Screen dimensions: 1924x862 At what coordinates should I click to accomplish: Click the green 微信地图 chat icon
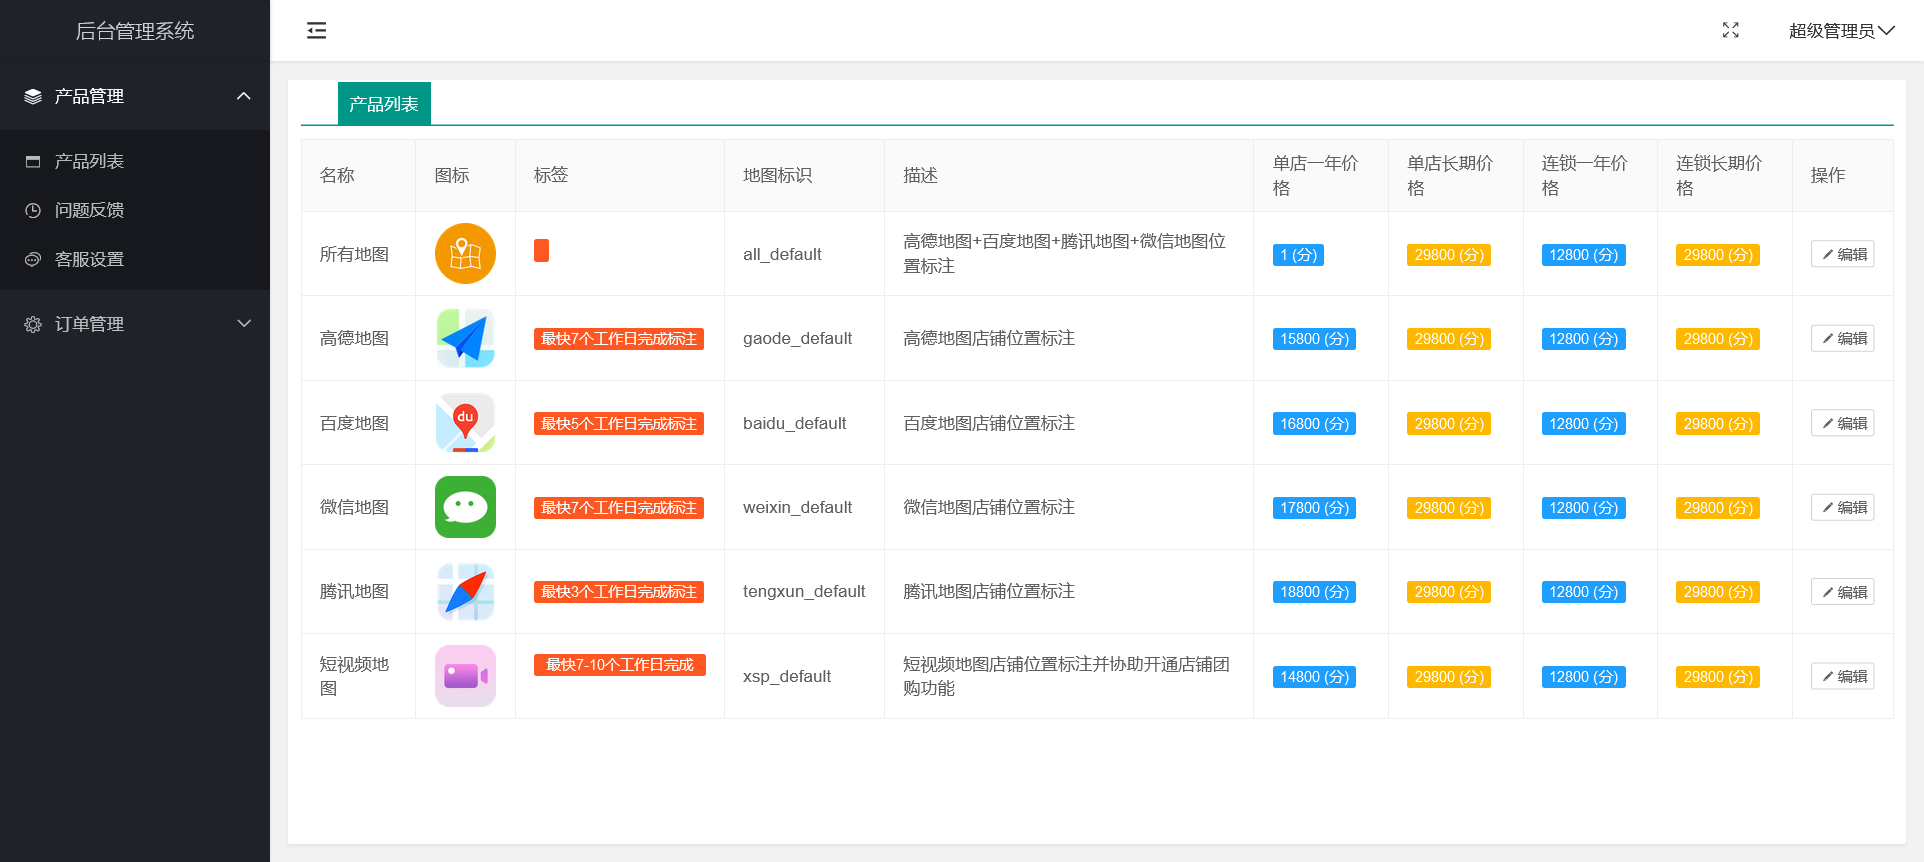[465, 507]
